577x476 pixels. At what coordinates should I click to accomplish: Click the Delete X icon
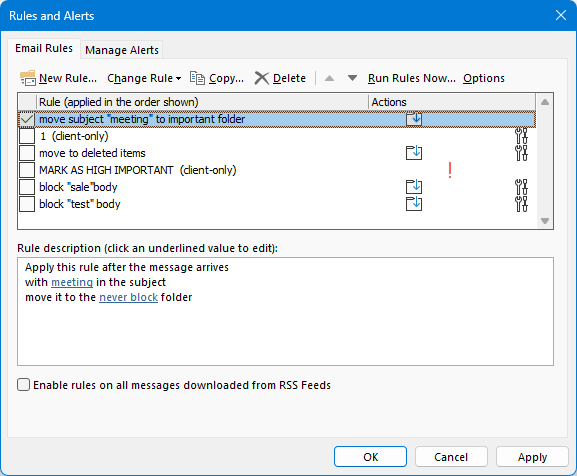(x=262, y=78)
